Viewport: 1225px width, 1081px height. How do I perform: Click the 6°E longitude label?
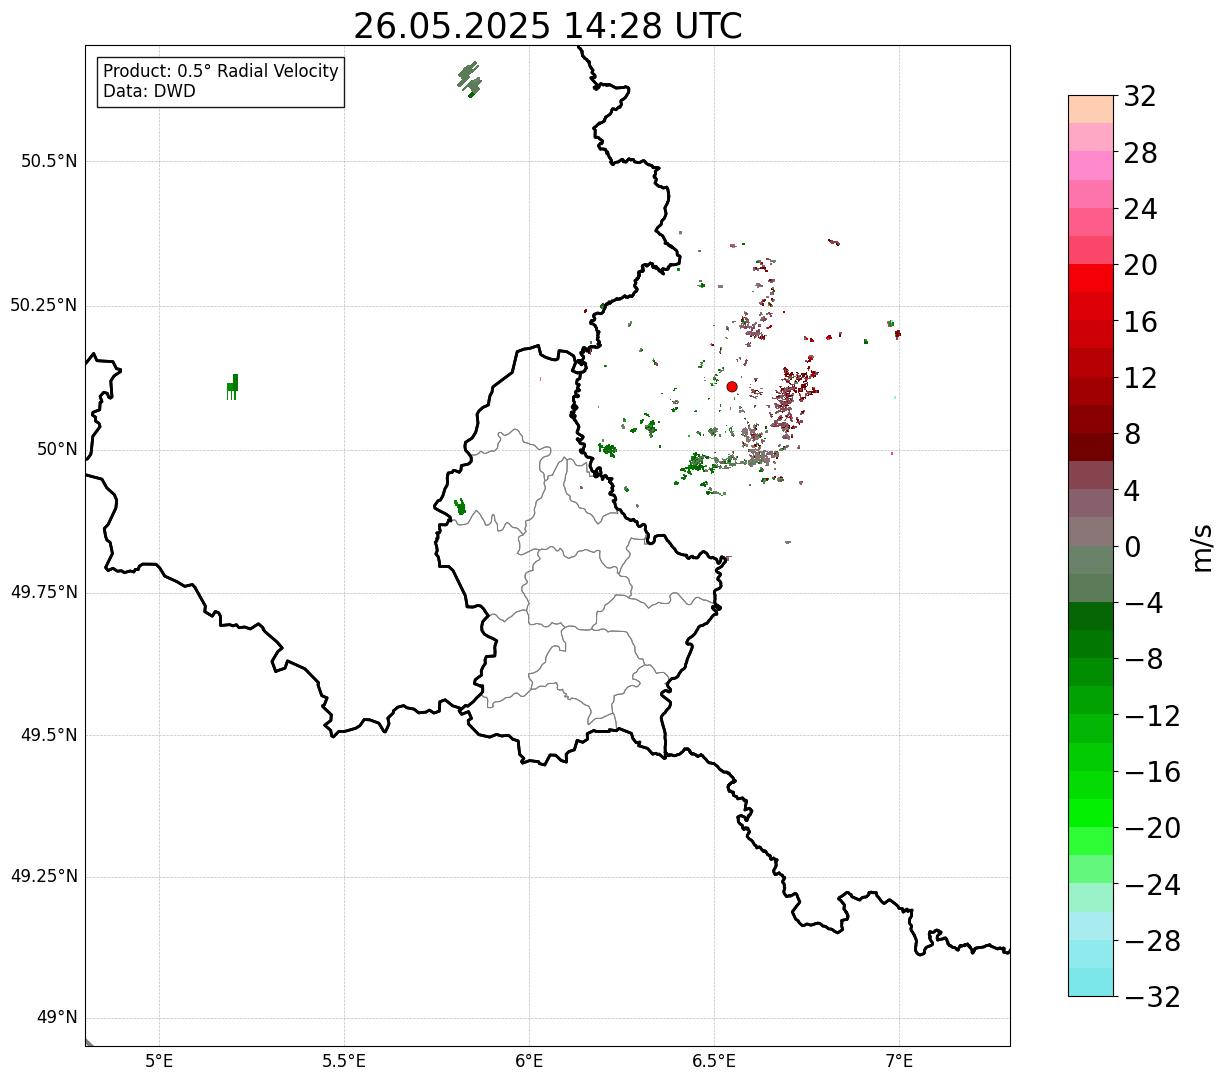(x=529, y=1062)
